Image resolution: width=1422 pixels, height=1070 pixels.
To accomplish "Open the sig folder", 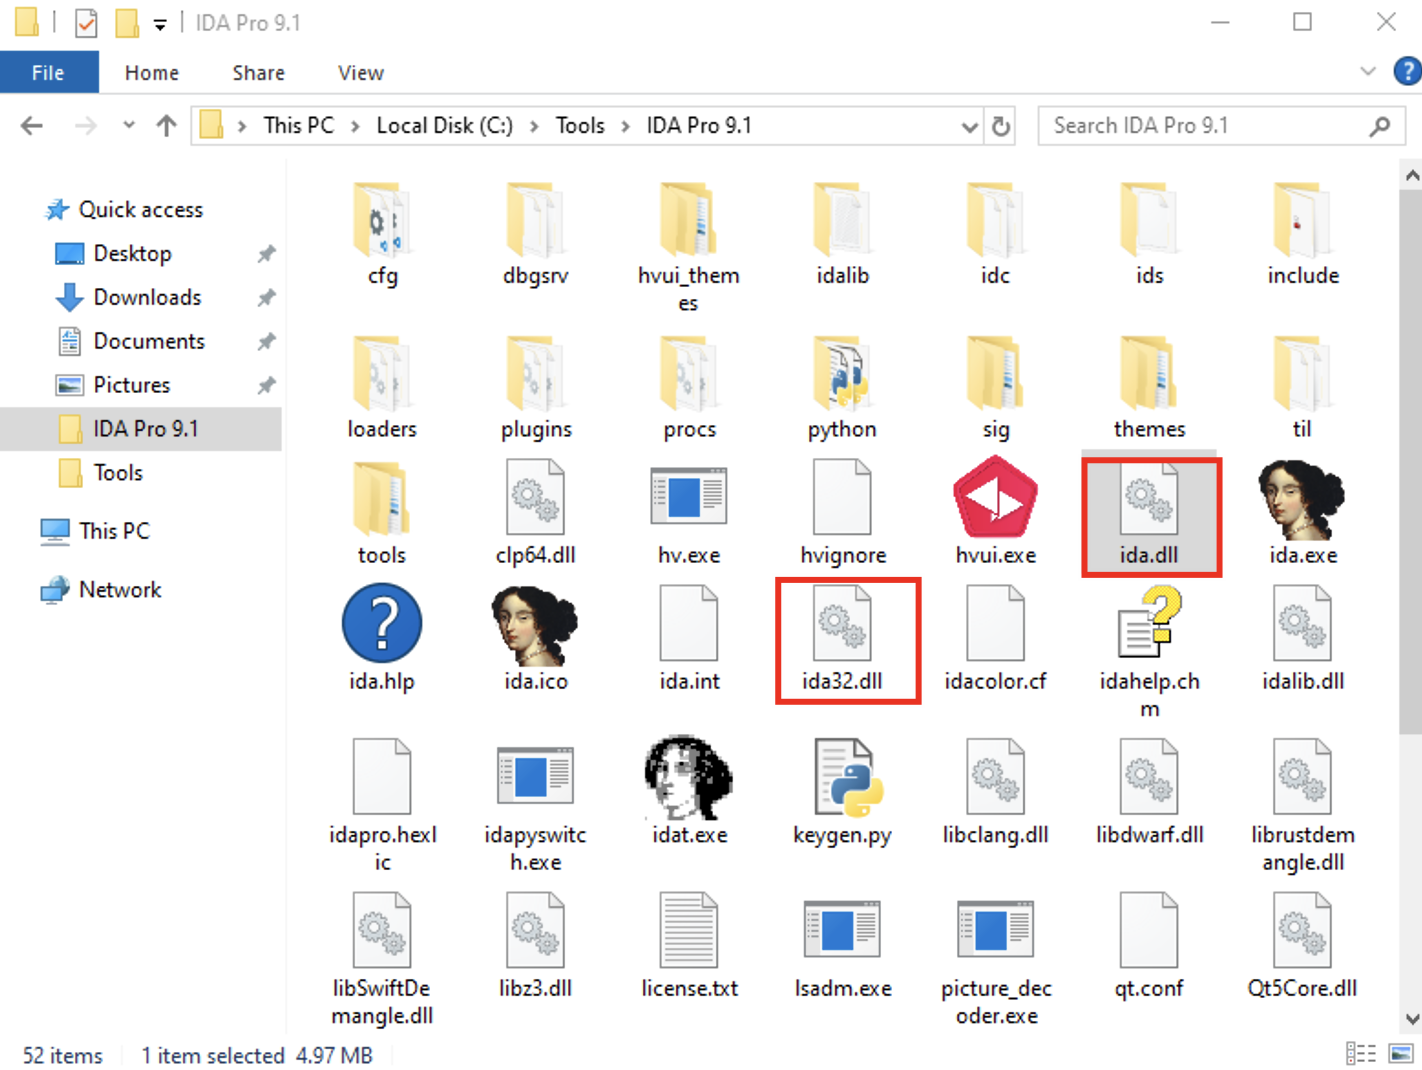I will pyautogui.click(x=996, y=388).
